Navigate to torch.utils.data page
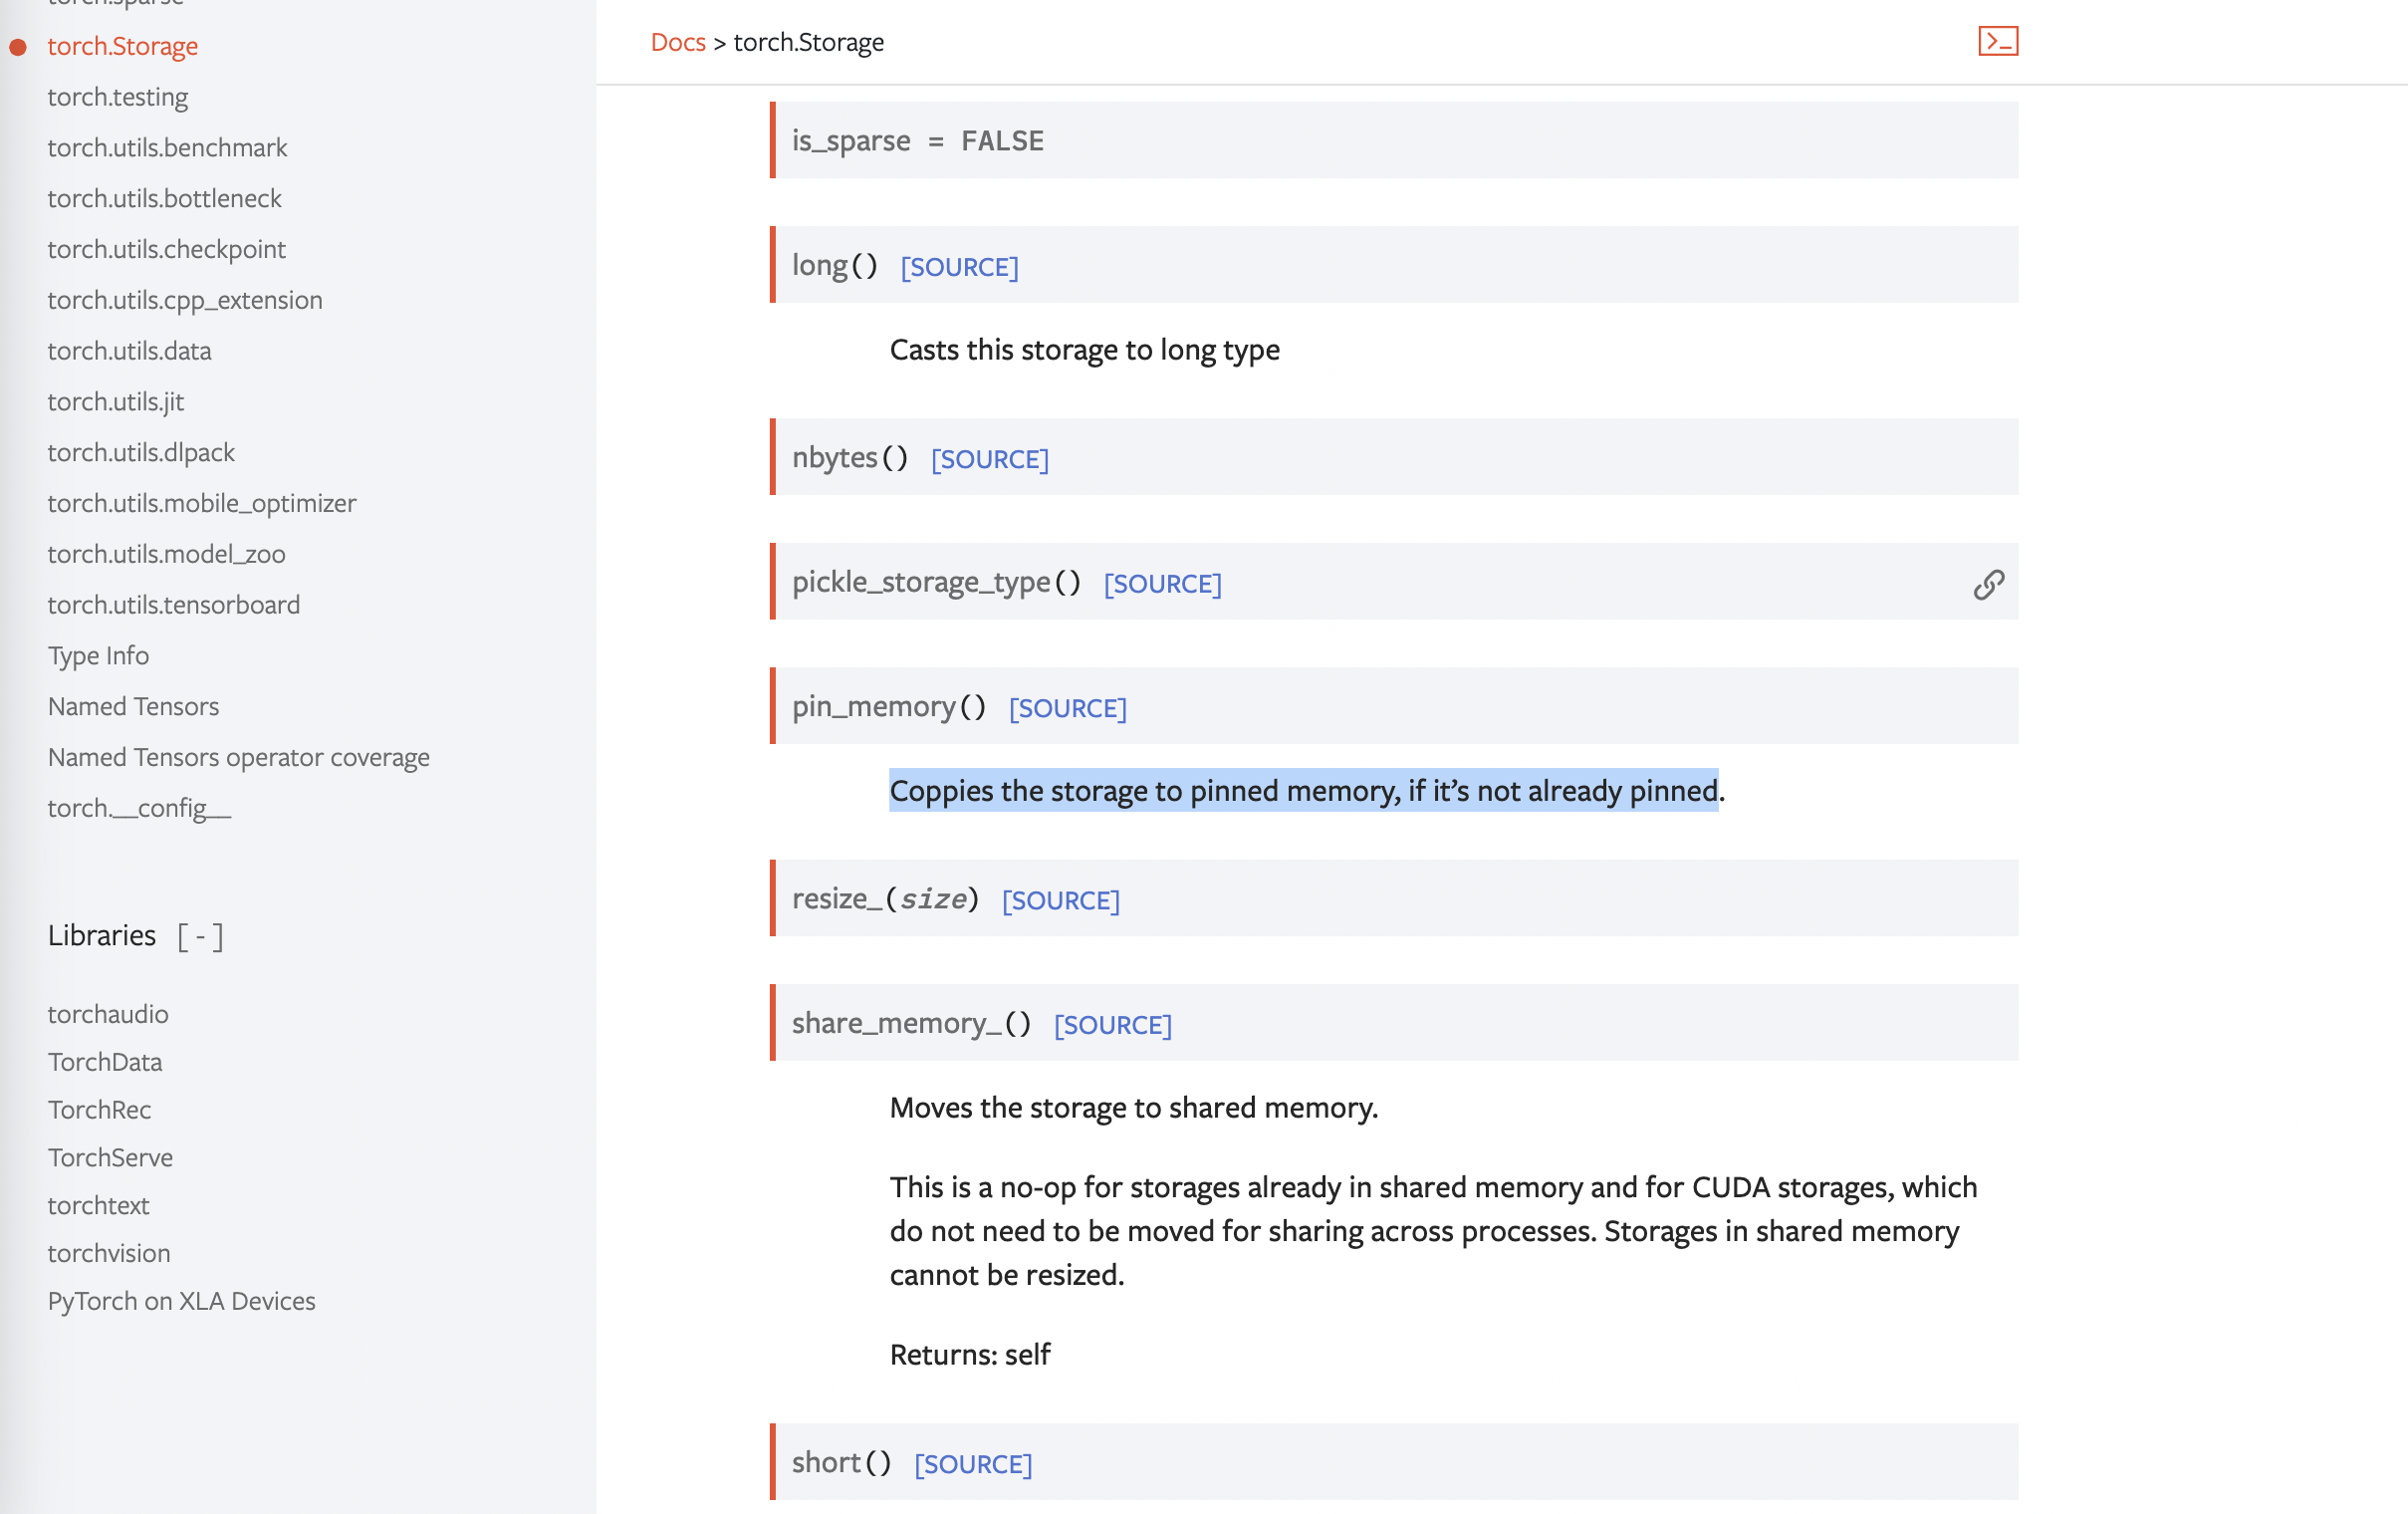This screenshot has height=1514, width=2408. click(x=129, y=351)
